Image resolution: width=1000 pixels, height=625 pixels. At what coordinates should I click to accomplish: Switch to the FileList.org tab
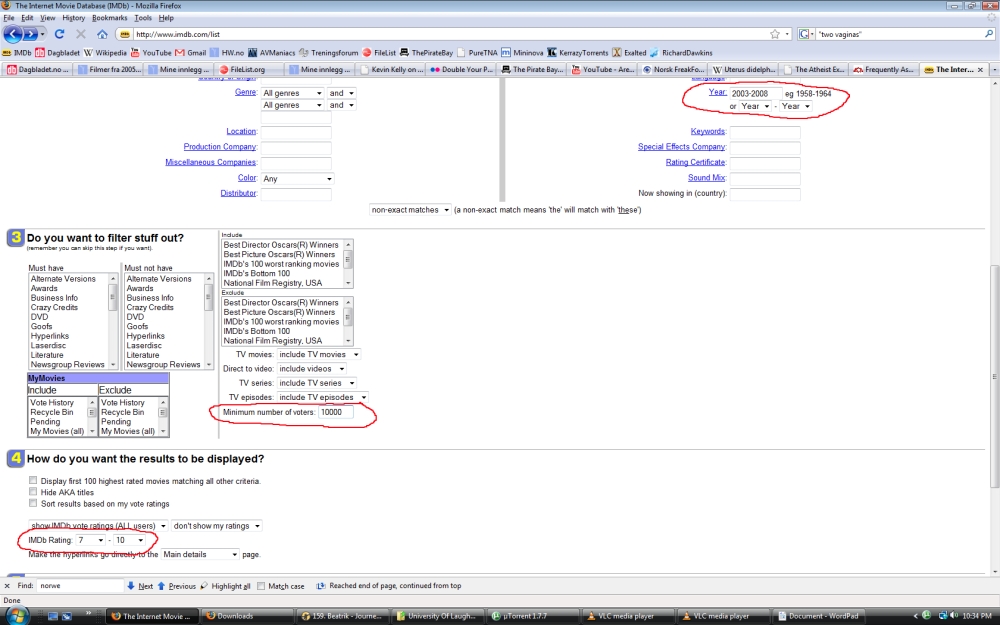click(x=247, y=70)
